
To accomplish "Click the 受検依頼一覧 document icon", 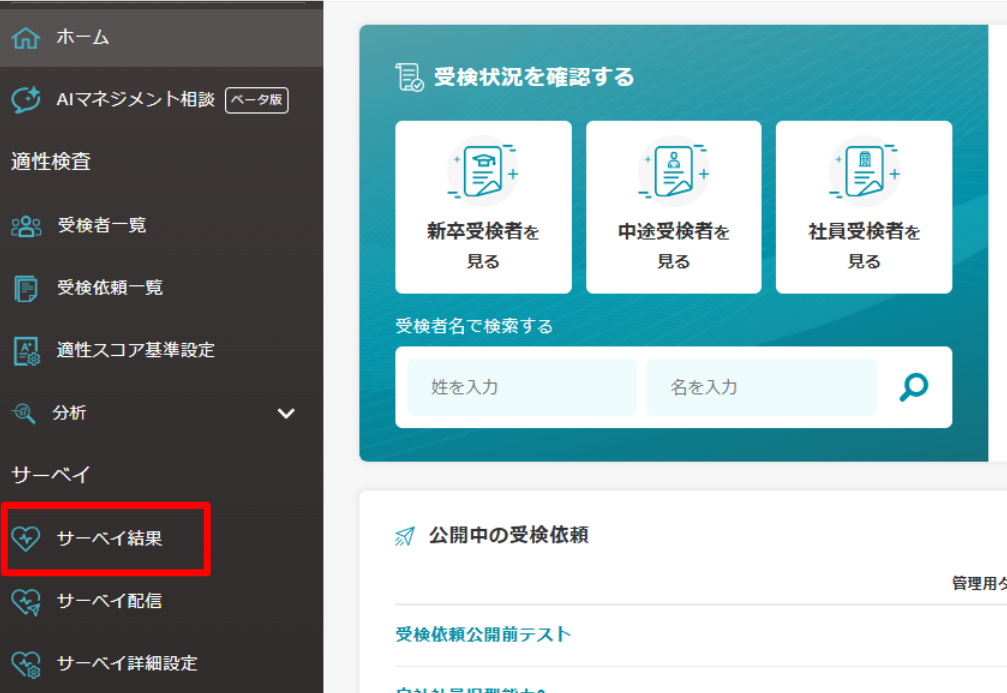I will 26,288.
